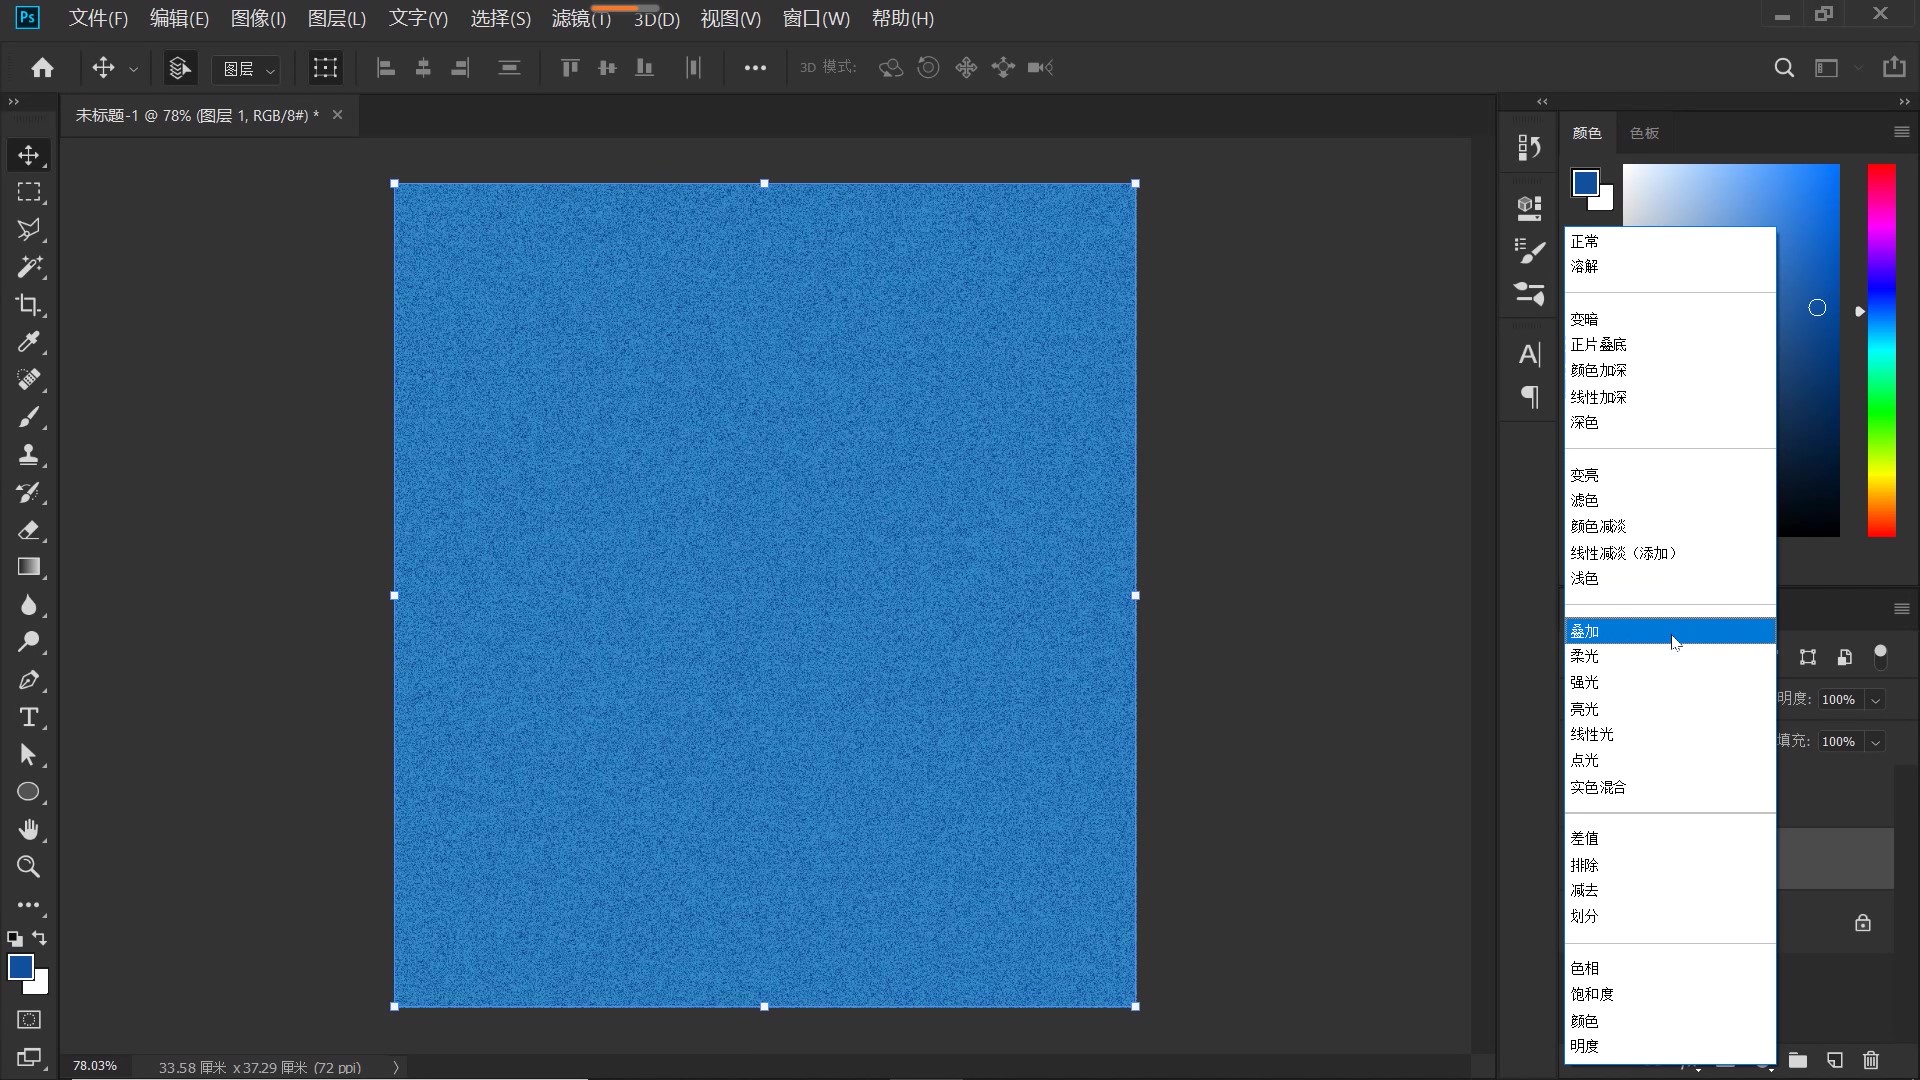Viewport: 1920px width, 1080px height.
Task: Select the Hand tool
Action: coord(29,830)
